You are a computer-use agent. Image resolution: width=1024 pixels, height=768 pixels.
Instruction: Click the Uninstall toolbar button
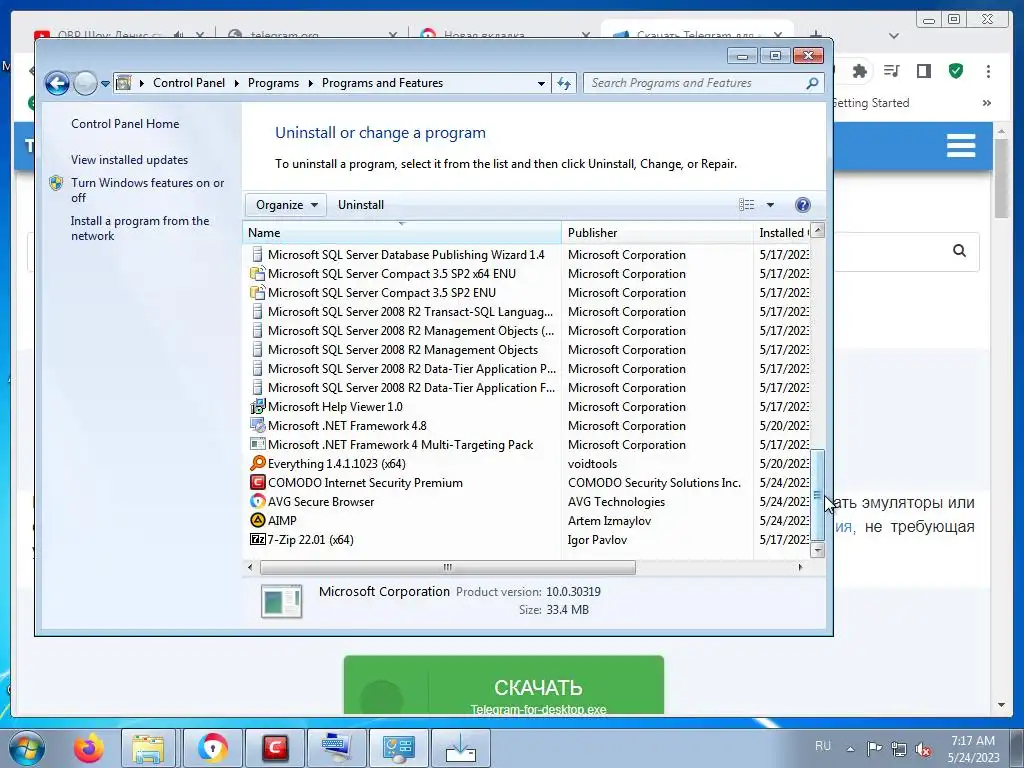pos(360,205)
